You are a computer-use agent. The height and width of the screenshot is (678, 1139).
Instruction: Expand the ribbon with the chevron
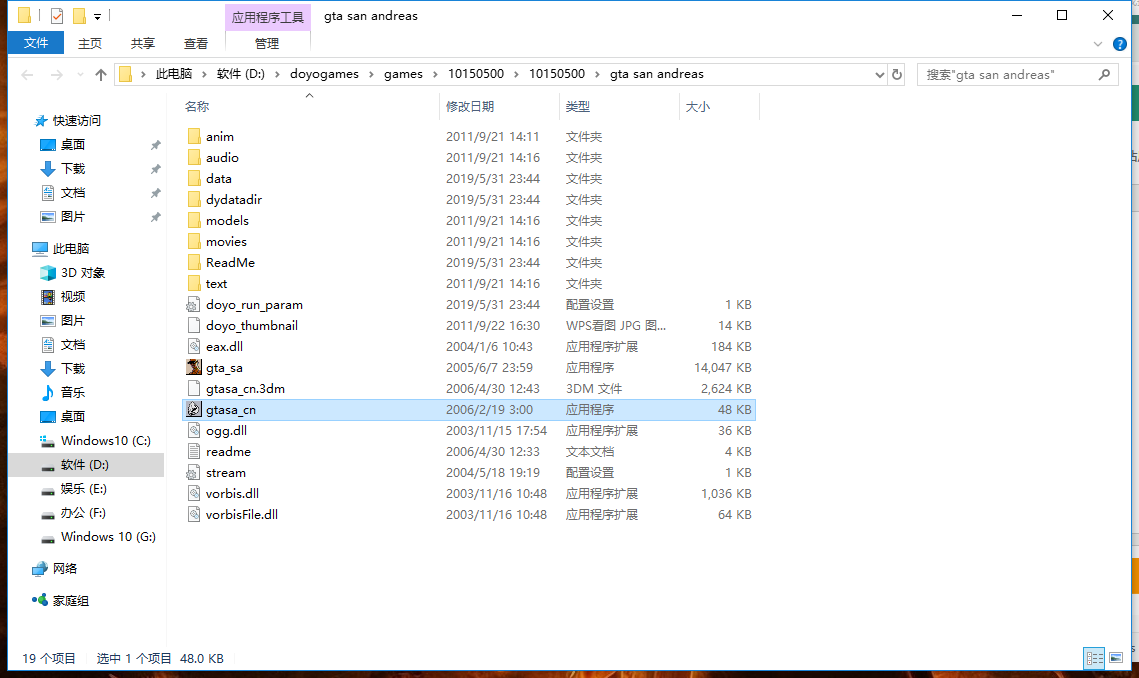pyautogui.click(x=1098, y=44)
